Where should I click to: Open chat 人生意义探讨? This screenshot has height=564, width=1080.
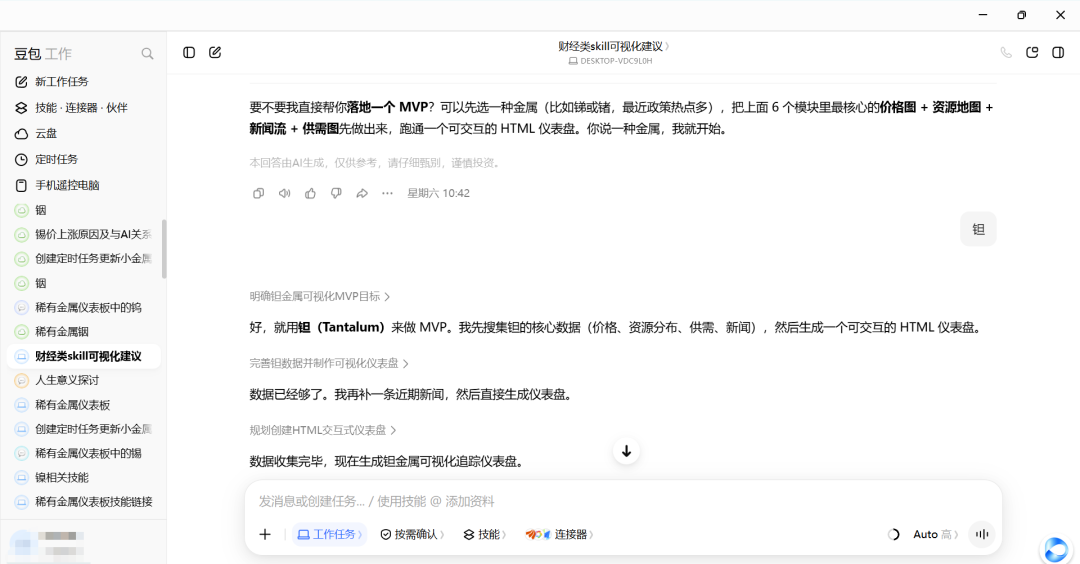(x=83, y=380)
